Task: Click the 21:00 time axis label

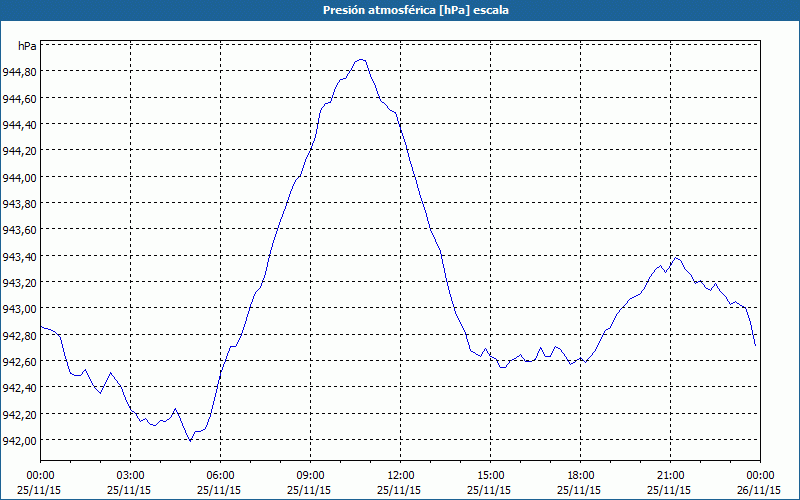Action: (x=670, y=476)
